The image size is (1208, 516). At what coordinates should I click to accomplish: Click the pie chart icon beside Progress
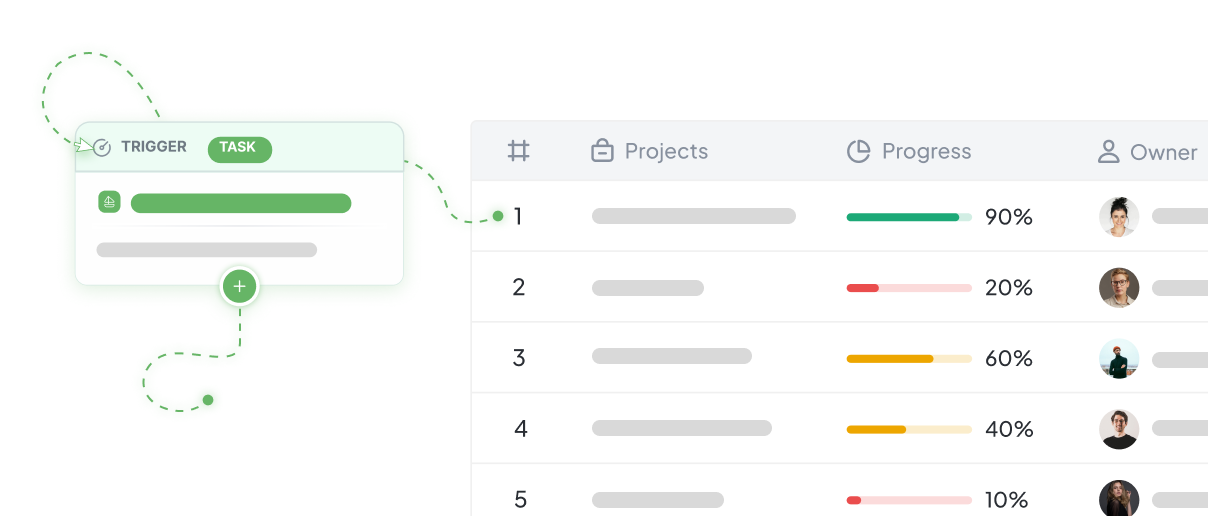(858, 152)
